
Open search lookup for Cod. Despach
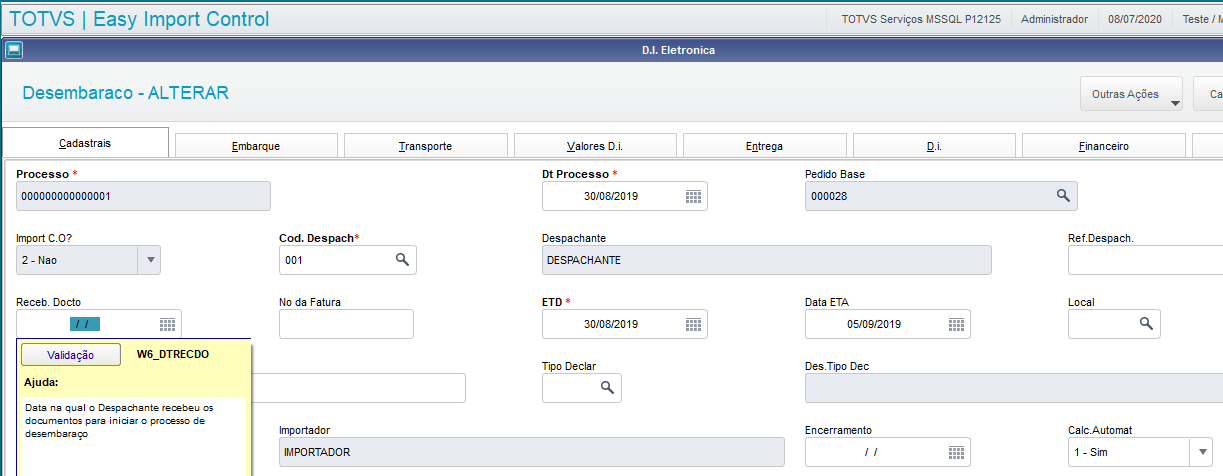(402, 260)
